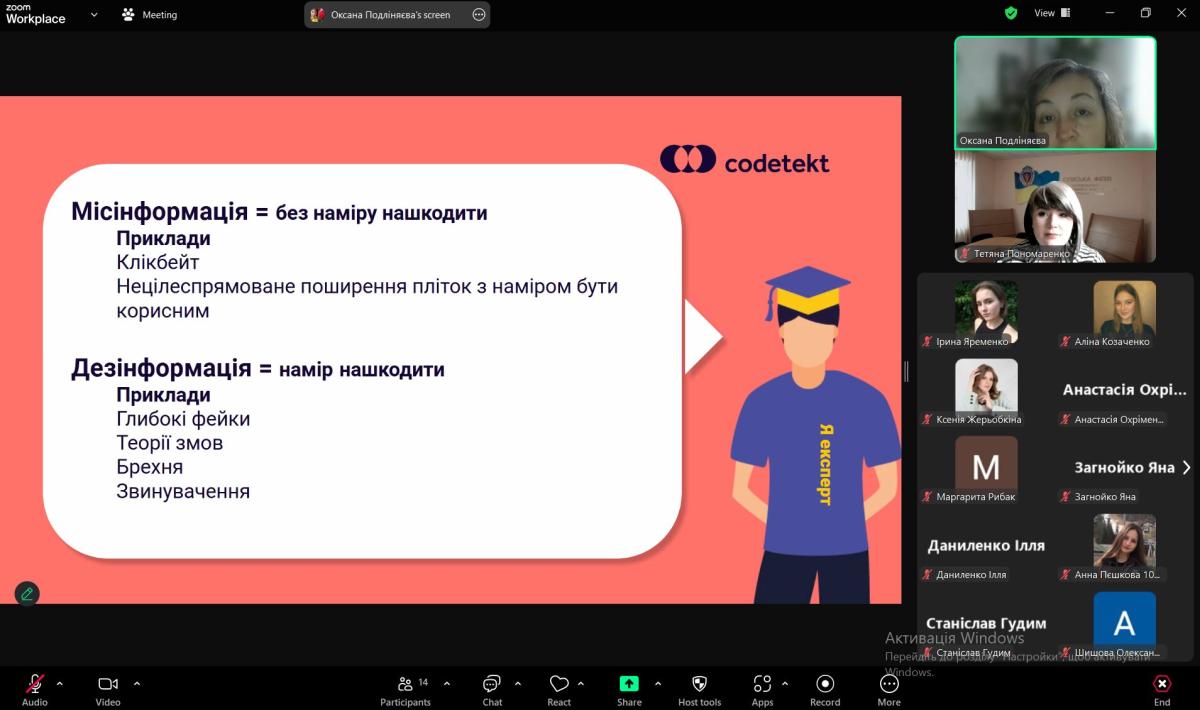Click the More options icon

(x=889, y=684)
